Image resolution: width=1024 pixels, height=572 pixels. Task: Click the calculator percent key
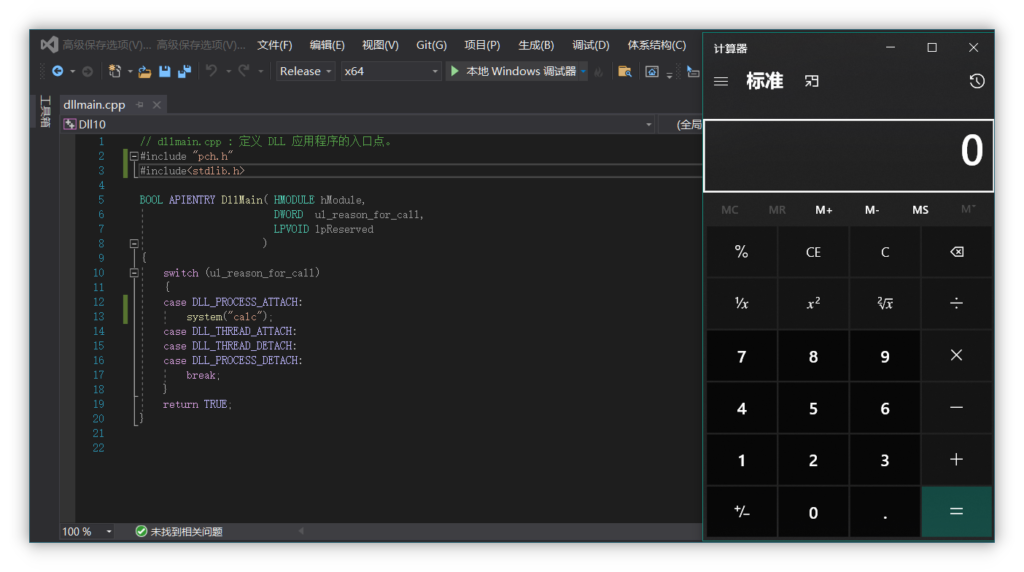coord(742,252)
